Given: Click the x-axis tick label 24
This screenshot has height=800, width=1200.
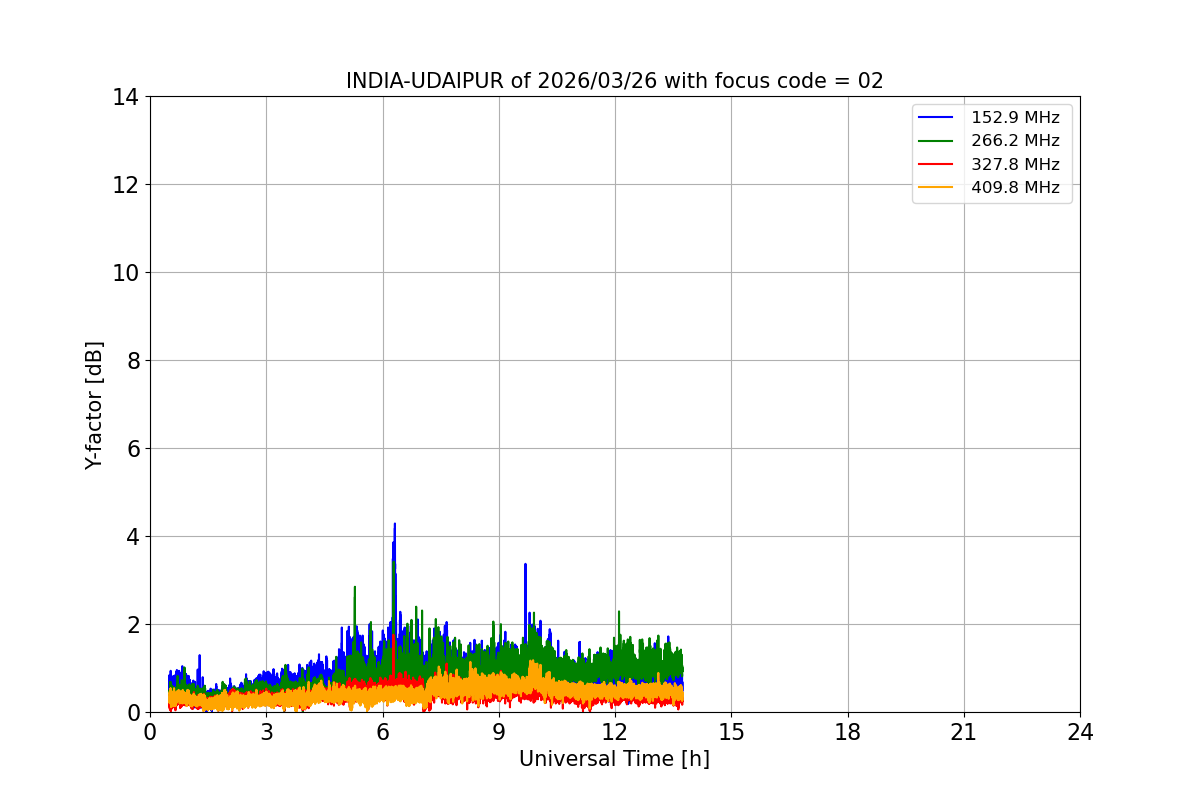Looking at the screenshot, I should coord(1080,732).
